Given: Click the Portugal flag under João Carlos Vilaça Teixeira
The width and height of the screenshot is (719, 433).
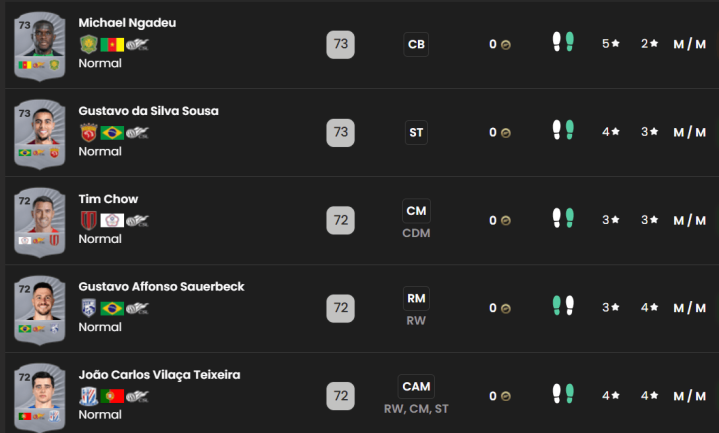Looking at the screenshot, I should pyautogui.click(x=112, y=395).
